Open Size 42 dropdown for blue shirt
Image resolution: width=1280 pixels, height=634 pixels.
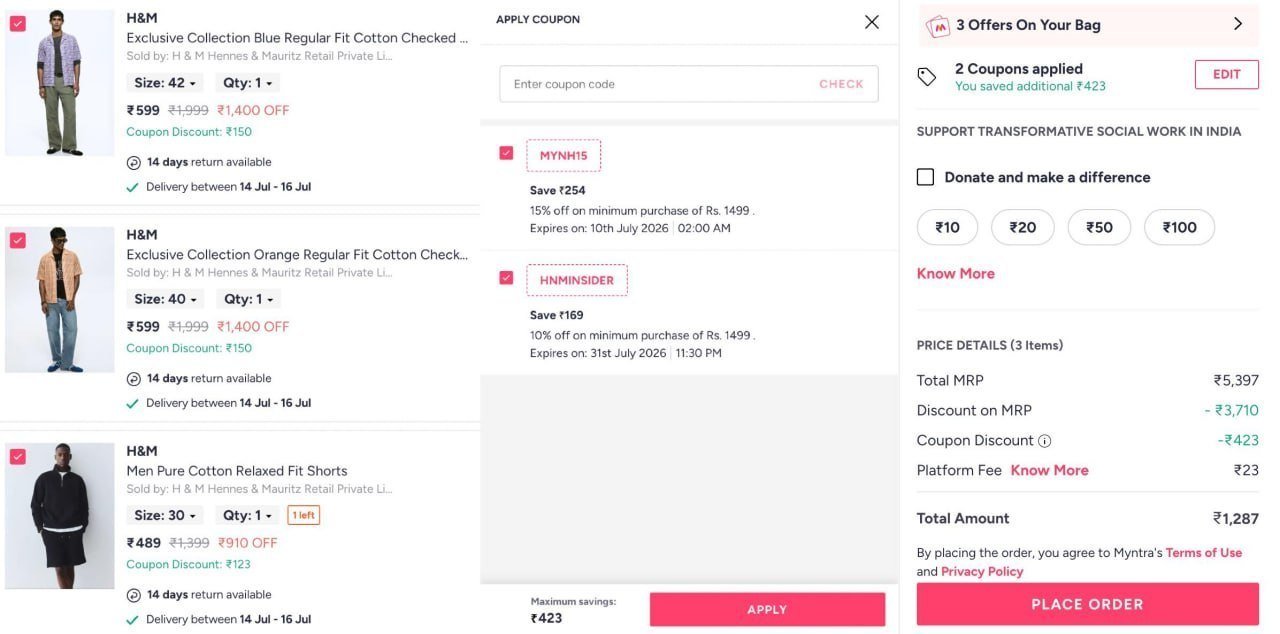[165, 83]
